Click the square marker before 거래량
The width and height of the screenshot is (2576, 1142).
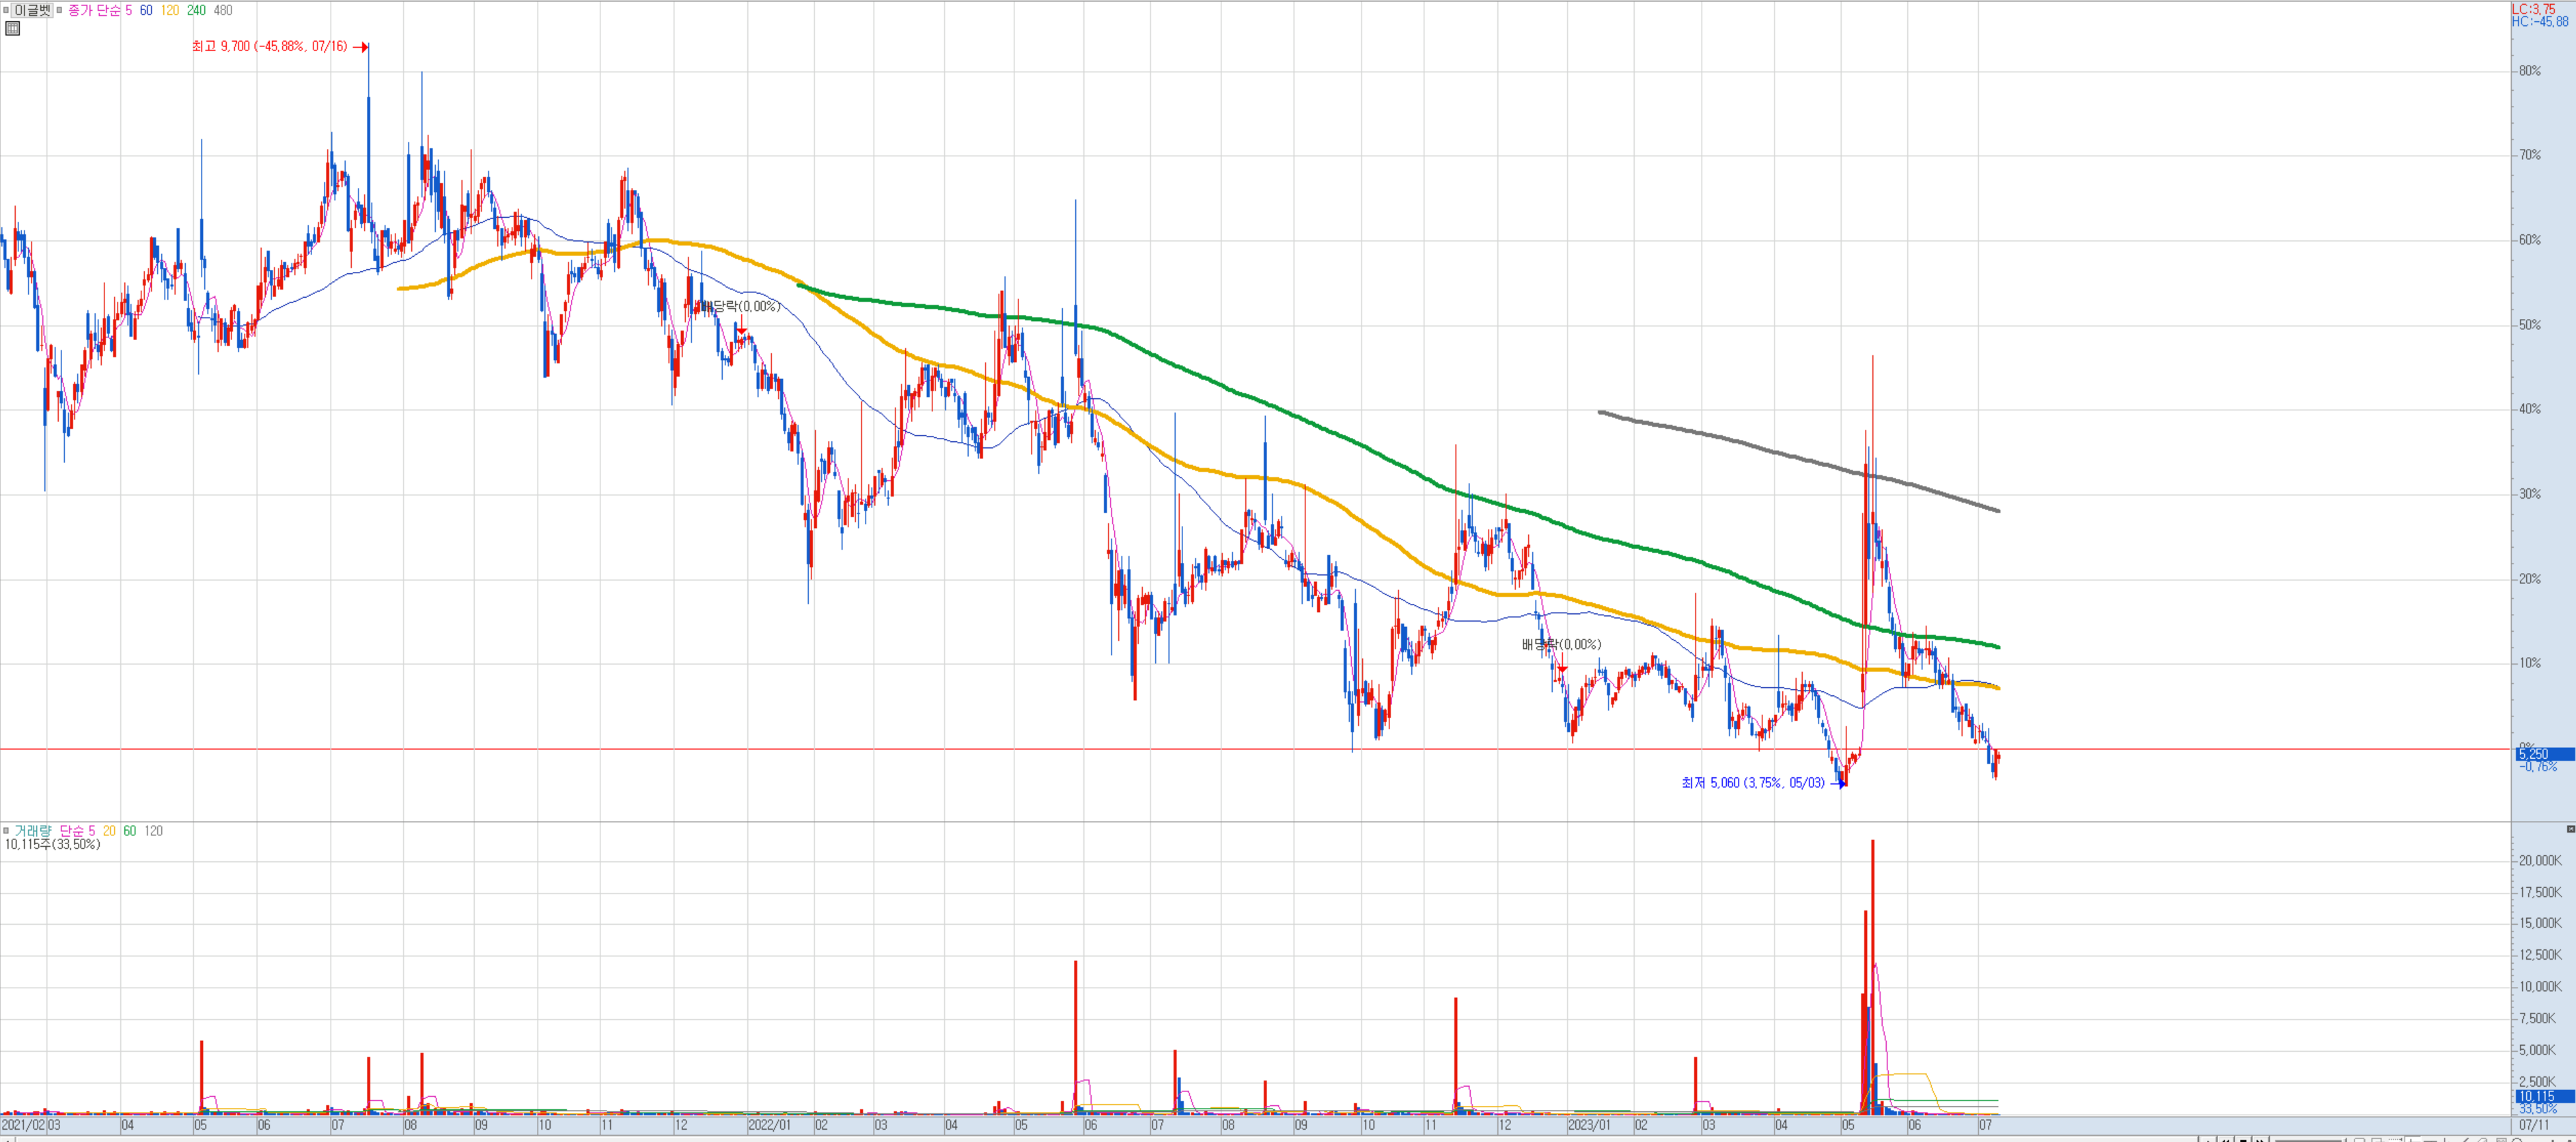[x=6, y=830]
